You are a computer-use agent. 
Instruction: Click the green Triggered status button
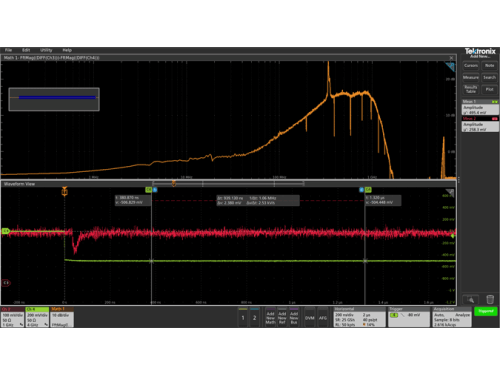click(x=486, y=311)
